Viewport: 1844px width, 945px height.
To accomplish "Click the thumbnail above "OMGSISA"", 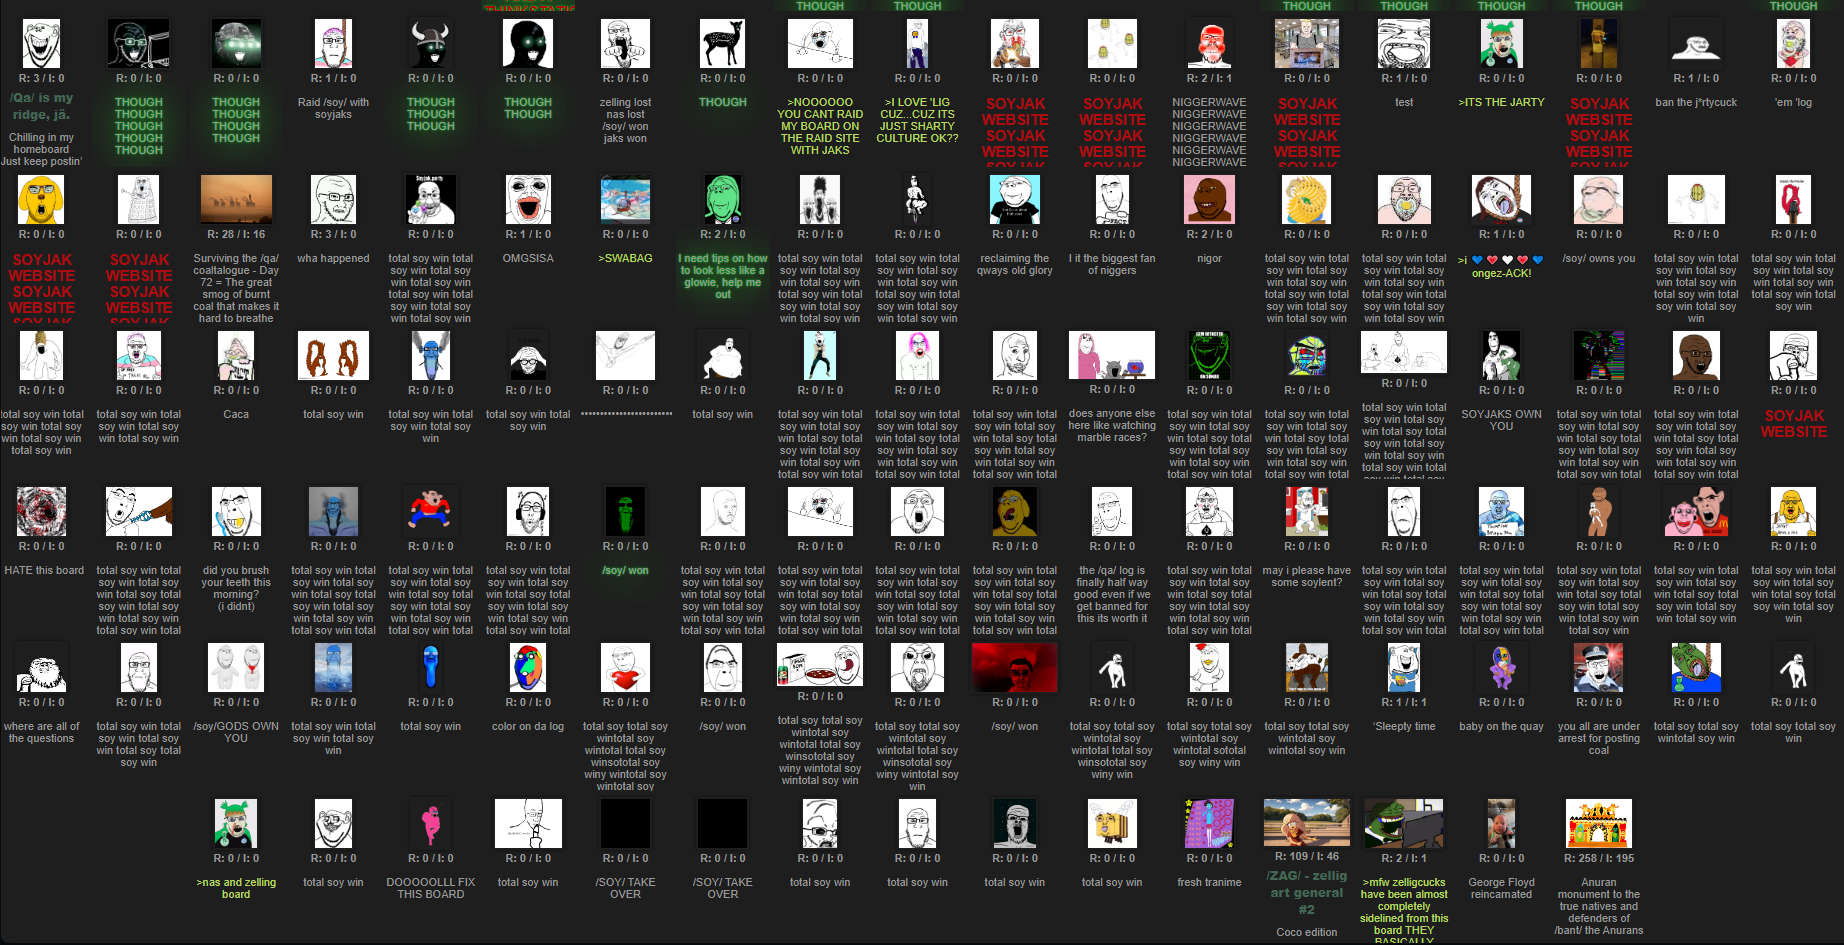I will click(528, 200).
